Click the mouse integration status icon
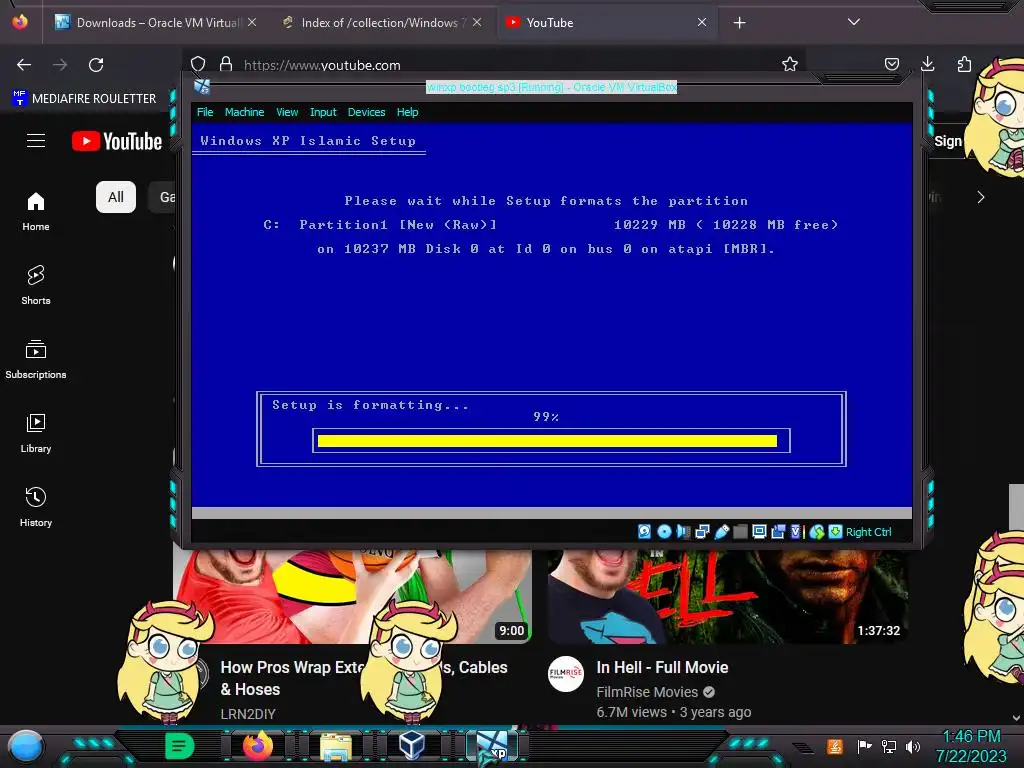Viewport: 1024px width, 768px height. [x=817, y=532]
